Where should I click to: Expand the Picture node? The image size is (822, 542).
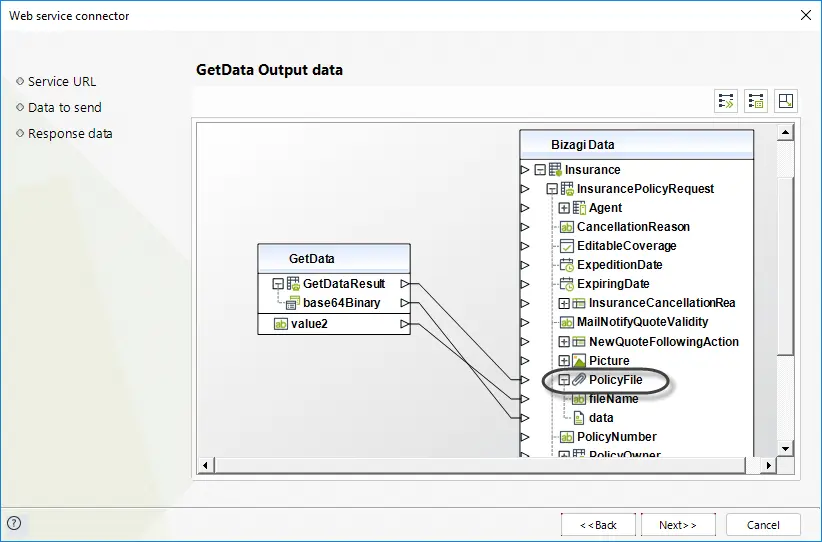click(x=564, y=361)
